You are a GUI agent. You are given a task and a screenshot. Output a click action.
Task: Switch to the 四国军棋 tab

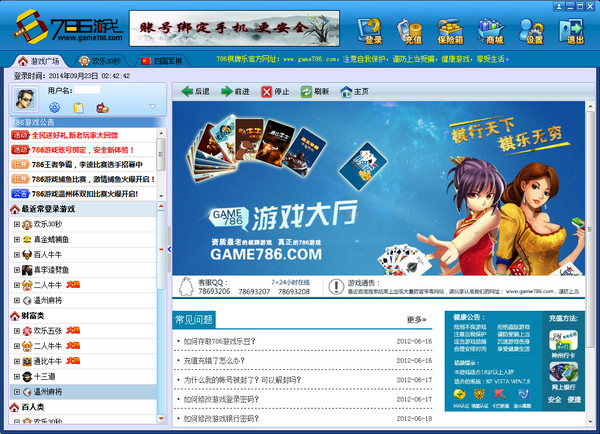coord(161,61)
